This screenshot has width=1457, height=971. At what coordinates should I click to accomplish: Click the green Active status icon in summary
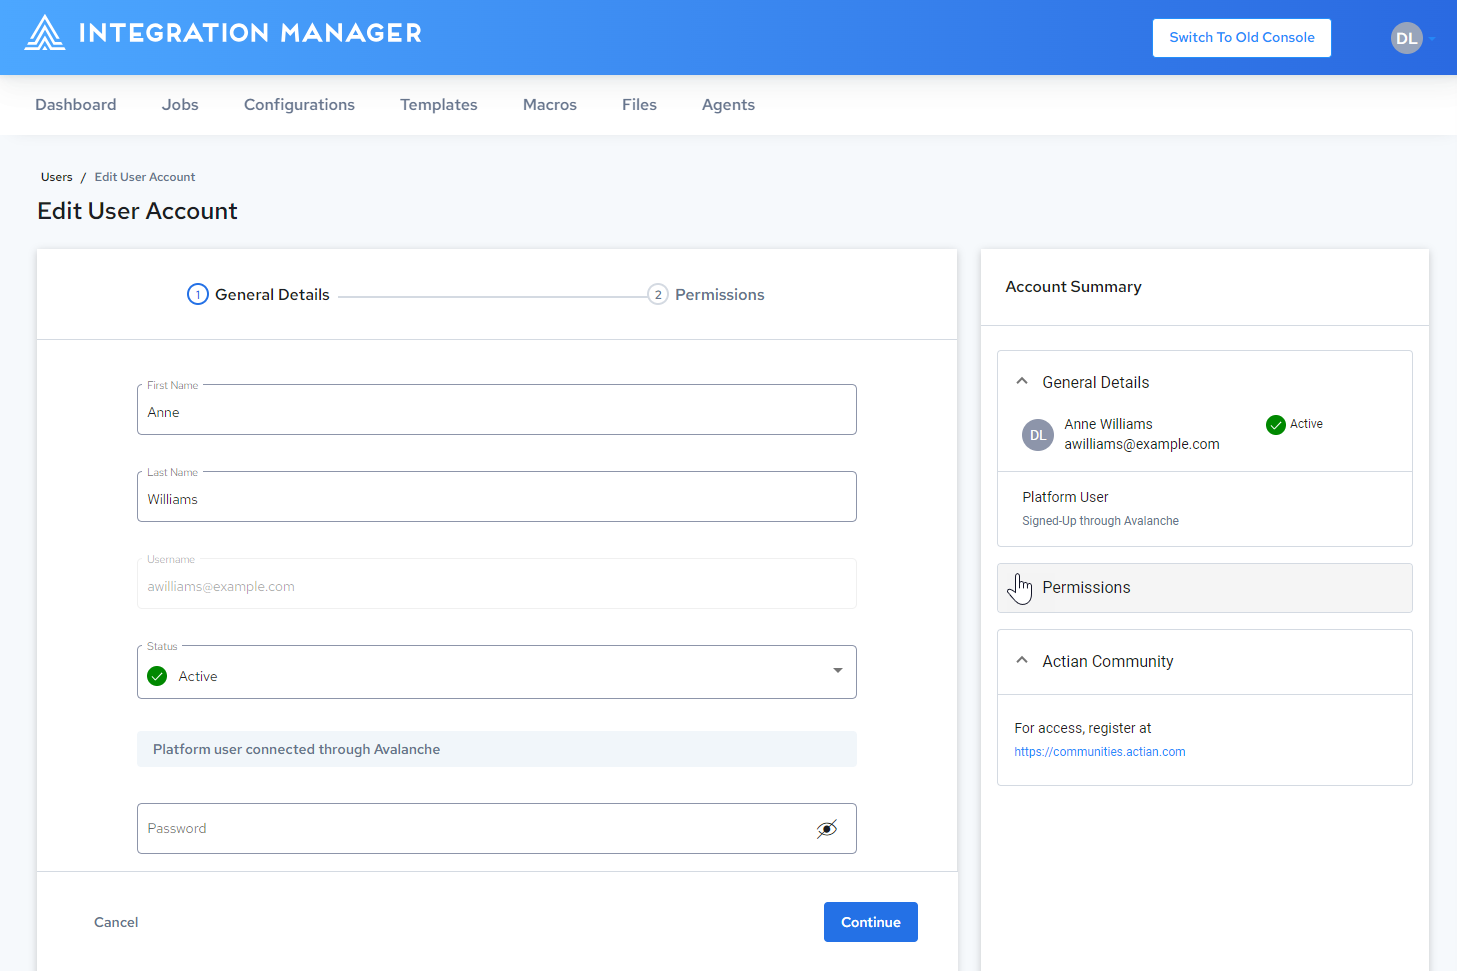click(1276, 425)
